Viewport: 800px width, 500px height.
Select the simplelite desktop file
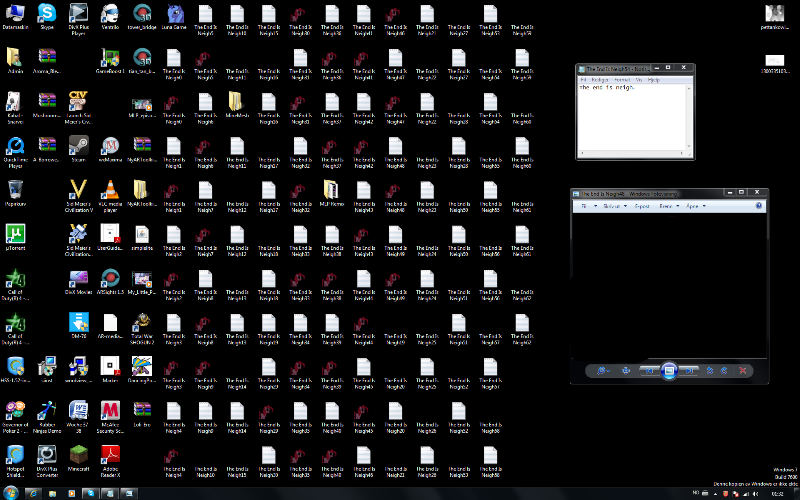pos(141,237)
